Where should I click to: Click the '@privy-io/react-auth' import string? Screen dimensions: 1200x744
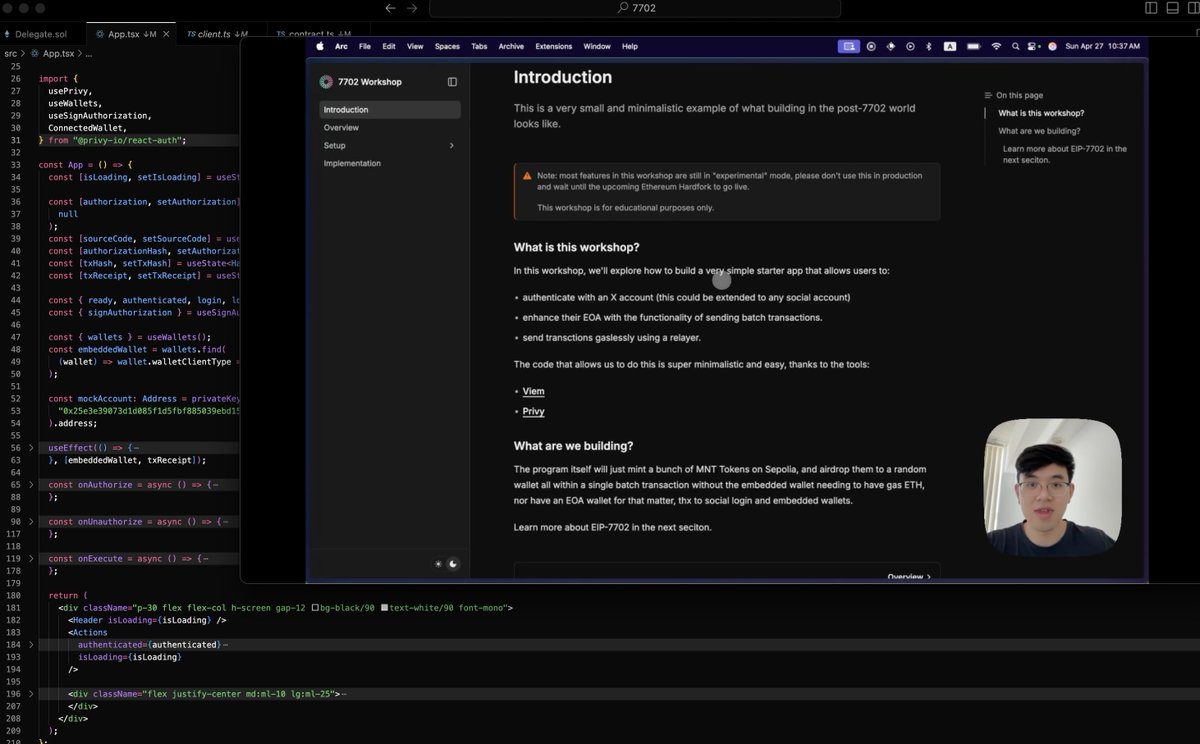point(129,140)
